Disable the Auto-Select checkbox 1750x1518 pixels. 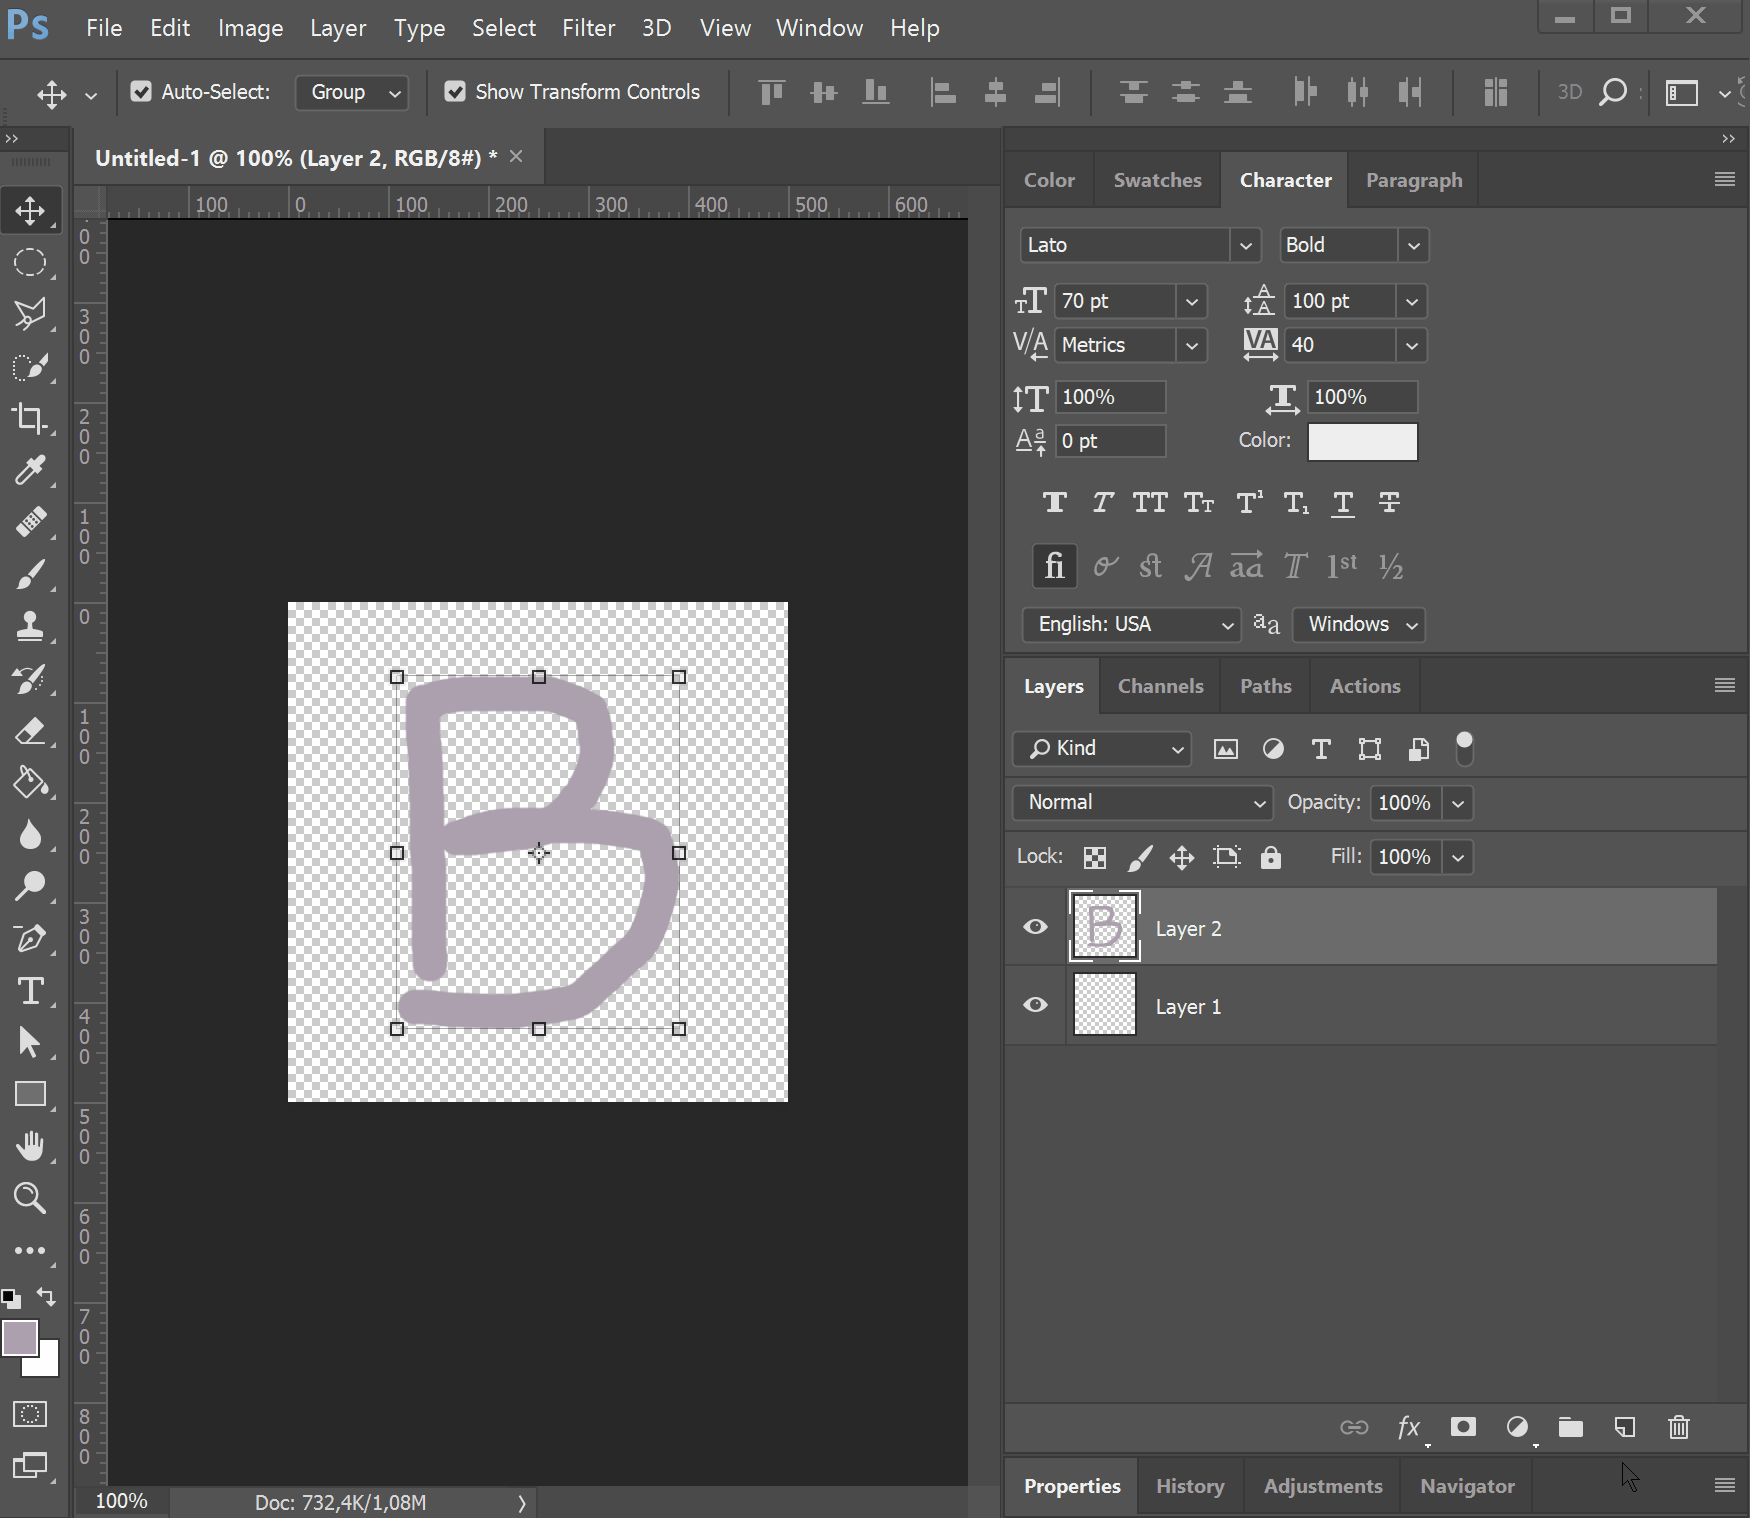[141, 92]
